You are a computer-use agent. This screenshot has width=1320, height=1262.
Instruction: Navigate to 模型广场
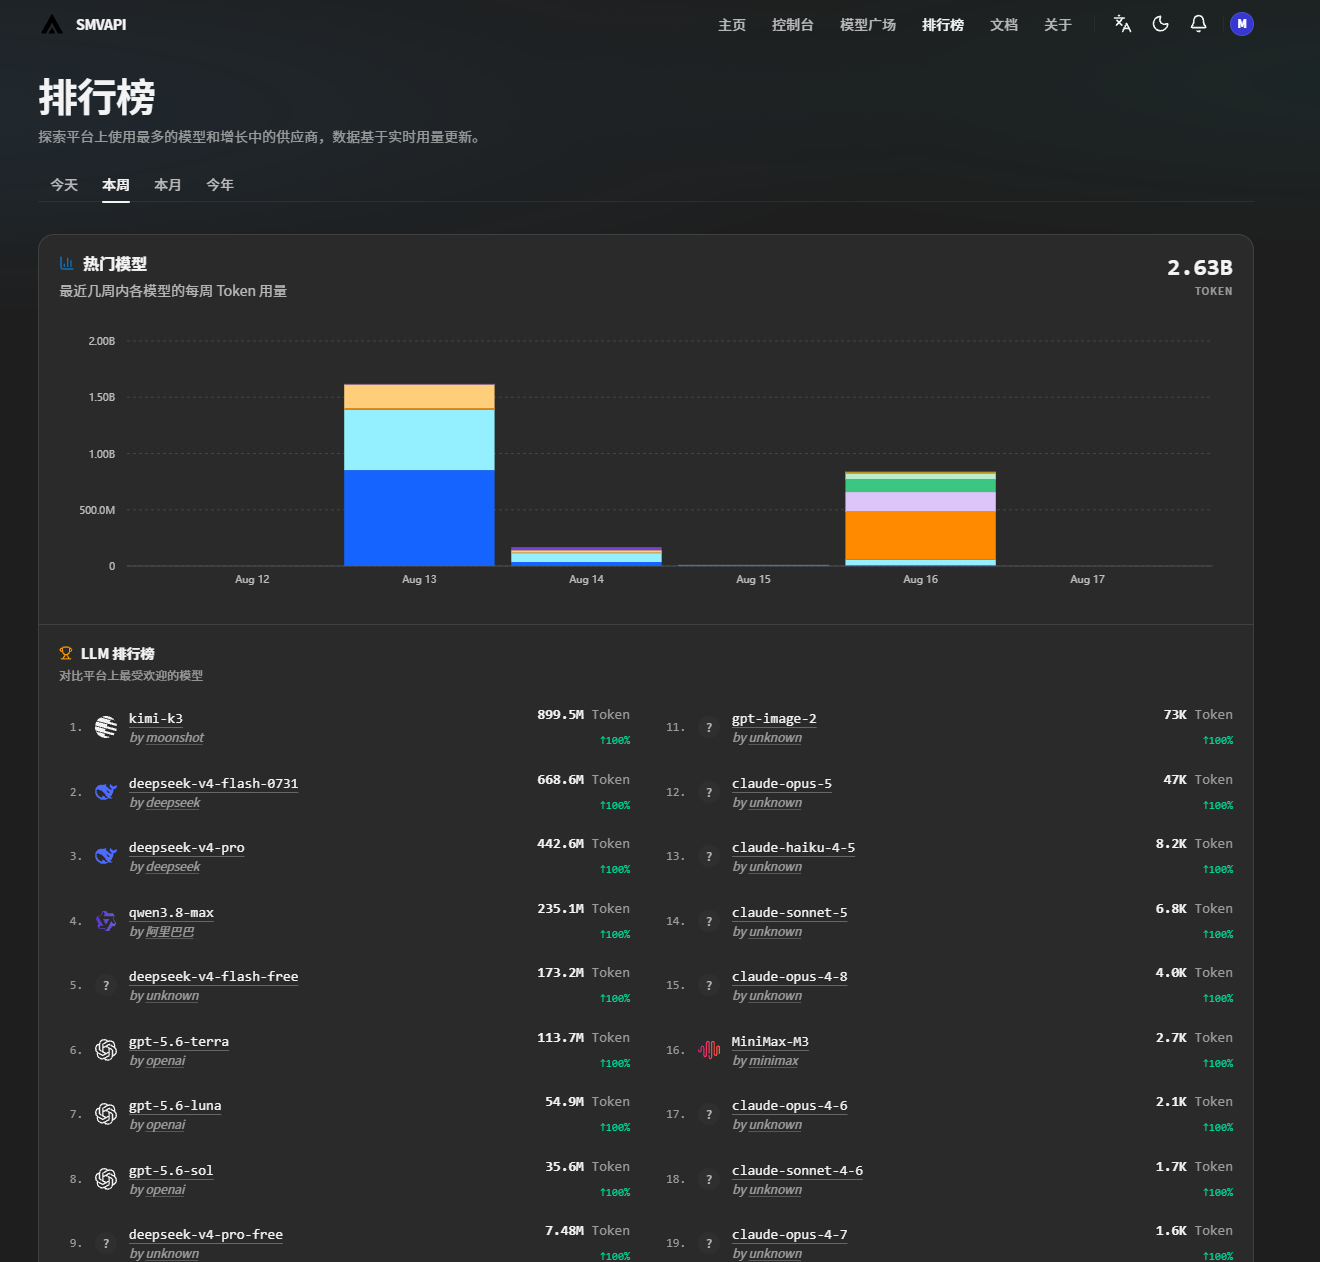tap(868, 25)
